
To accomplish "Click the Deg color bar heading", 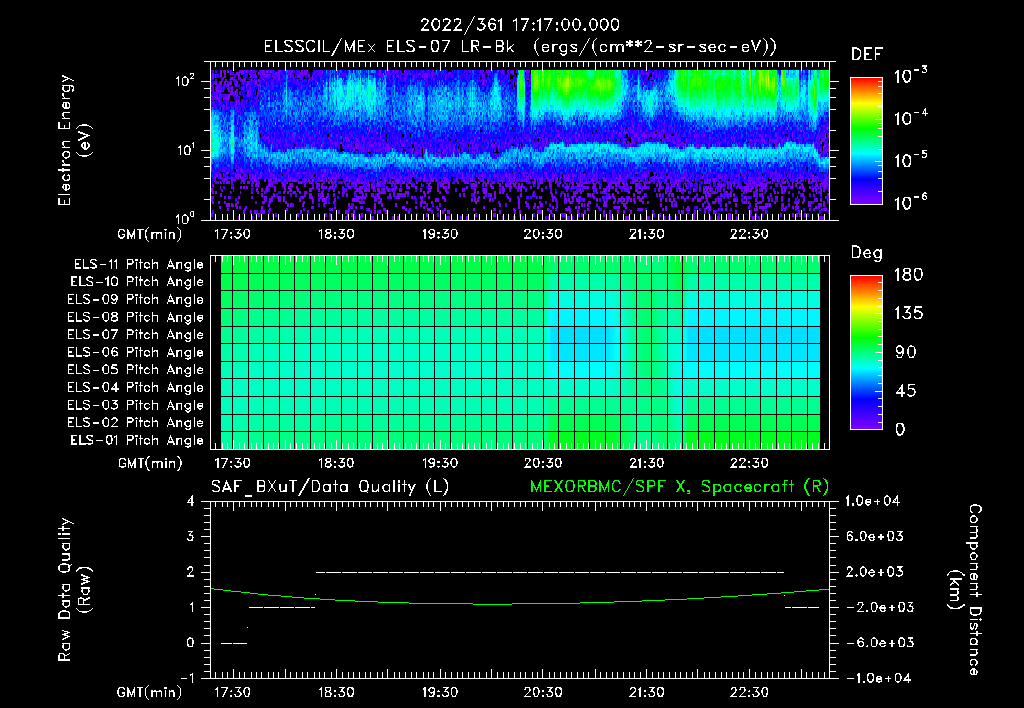I will (x=867, y=253).
